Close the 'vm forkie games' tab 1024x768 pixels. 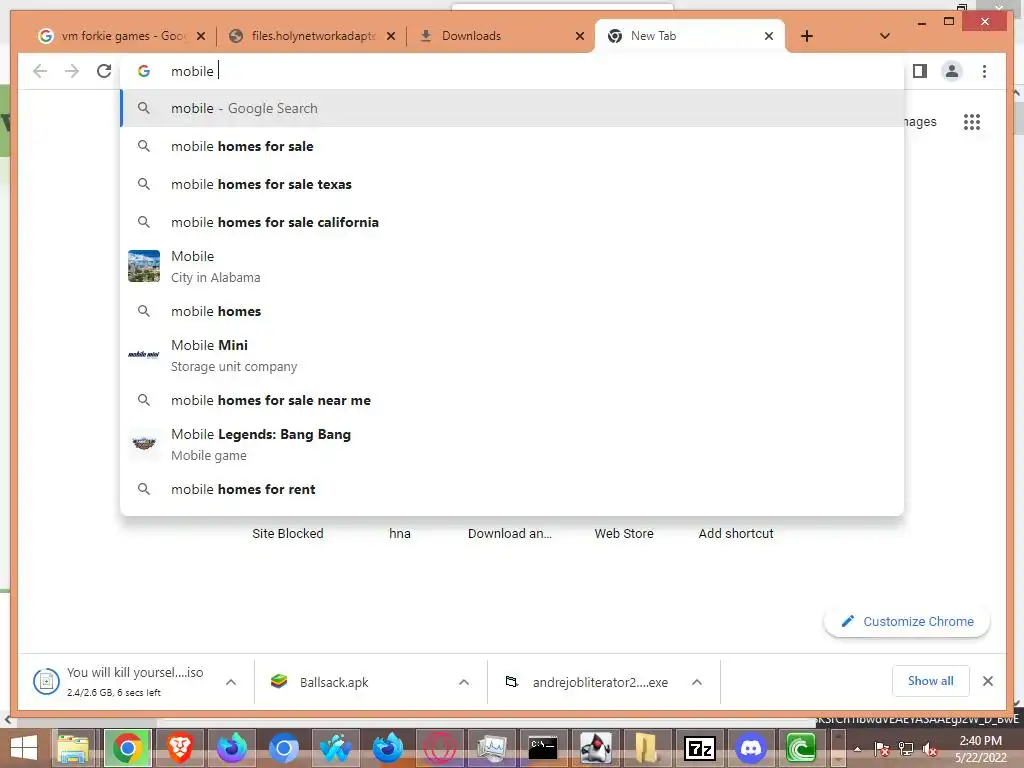201,36
